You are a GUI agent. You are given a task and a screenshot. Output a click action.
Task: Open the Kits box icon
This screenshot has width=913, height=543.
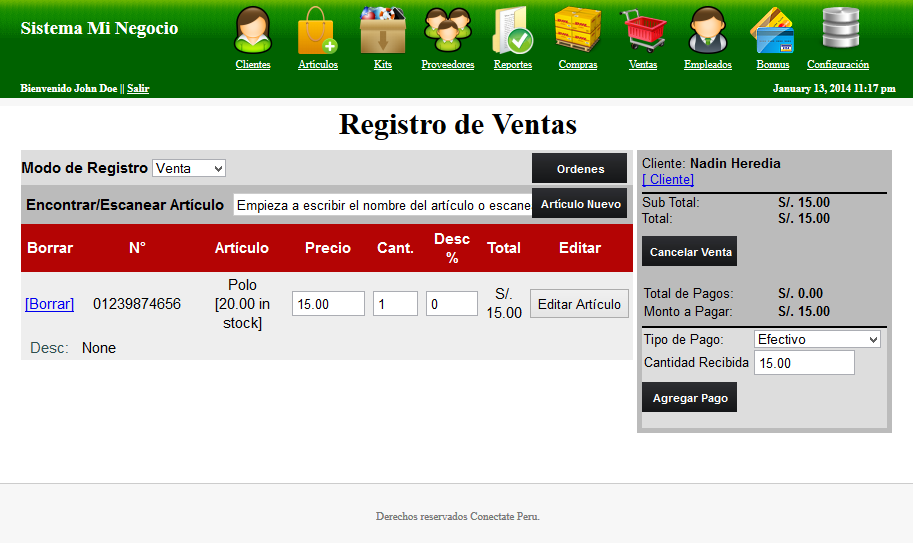[x=383, y=30]
